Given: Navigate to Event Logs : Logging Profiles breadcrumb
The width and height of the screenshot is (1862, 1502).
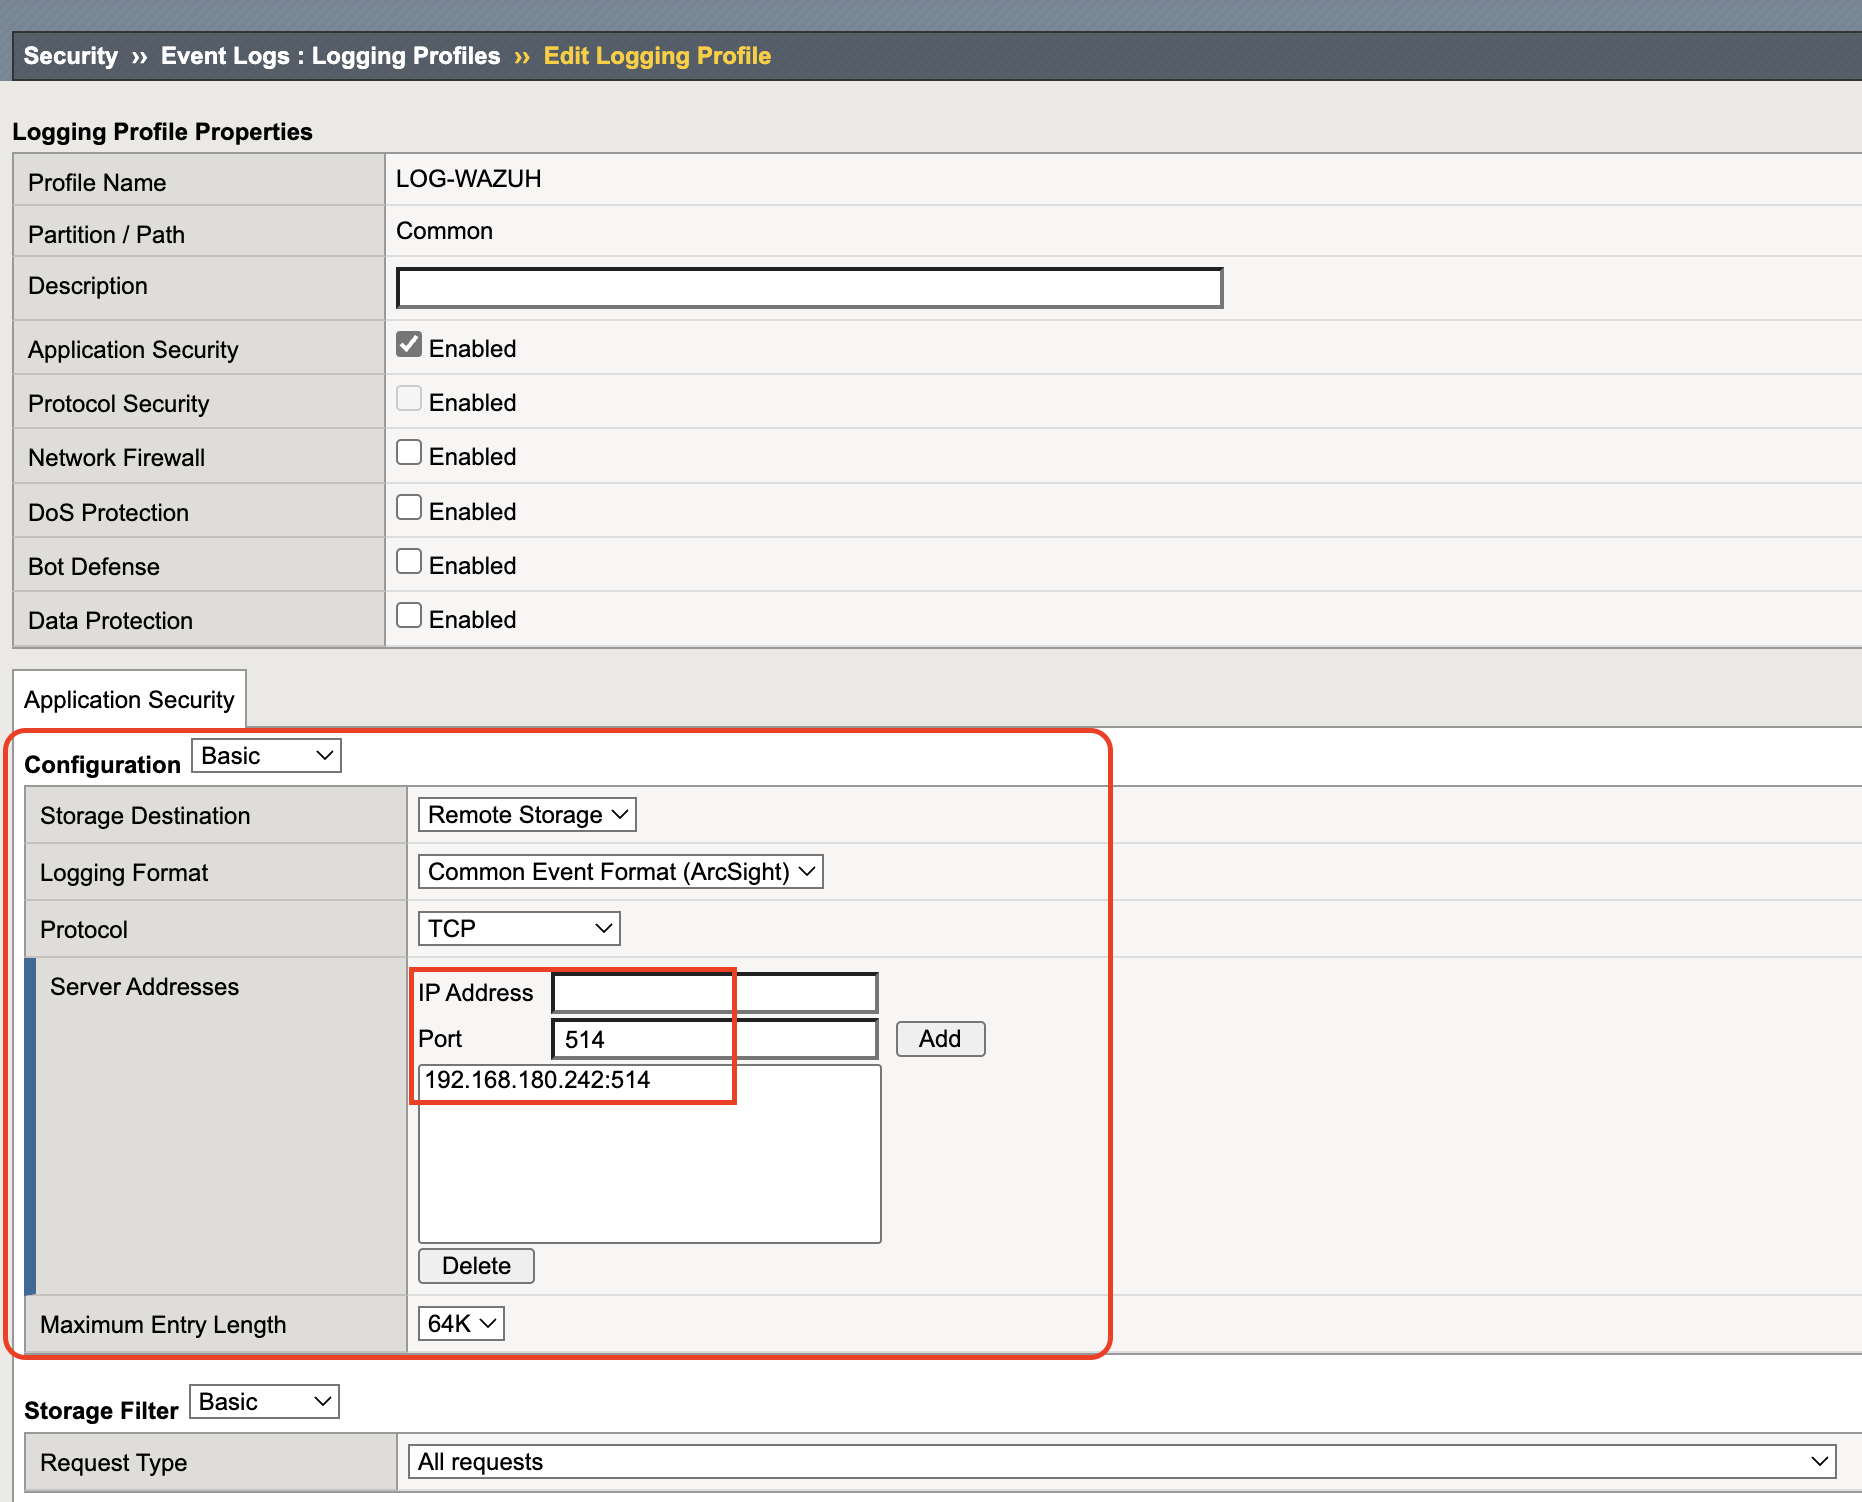Looking at the screenshot, I should pos(330,55).
